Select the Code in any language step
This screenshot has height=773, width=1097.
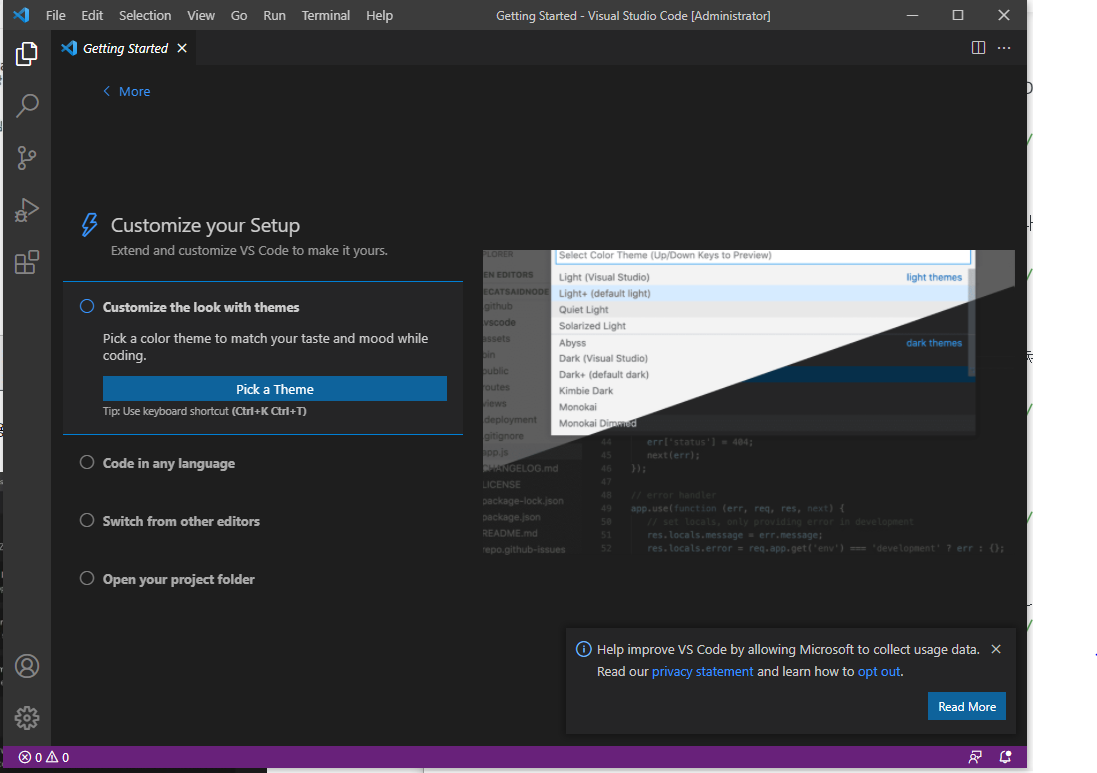pyautogui.click(x=169, y=463)
